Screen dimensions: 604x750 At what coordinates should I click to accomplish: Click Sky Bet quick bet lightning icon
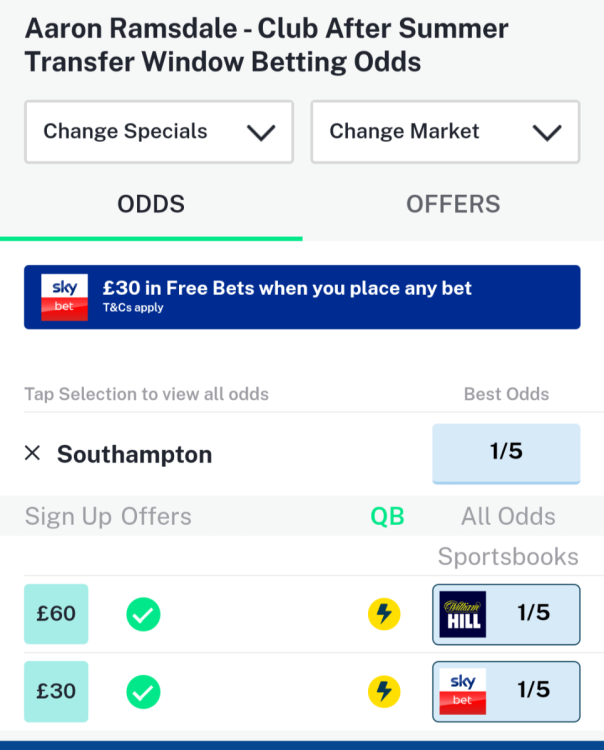click(384, 691)
